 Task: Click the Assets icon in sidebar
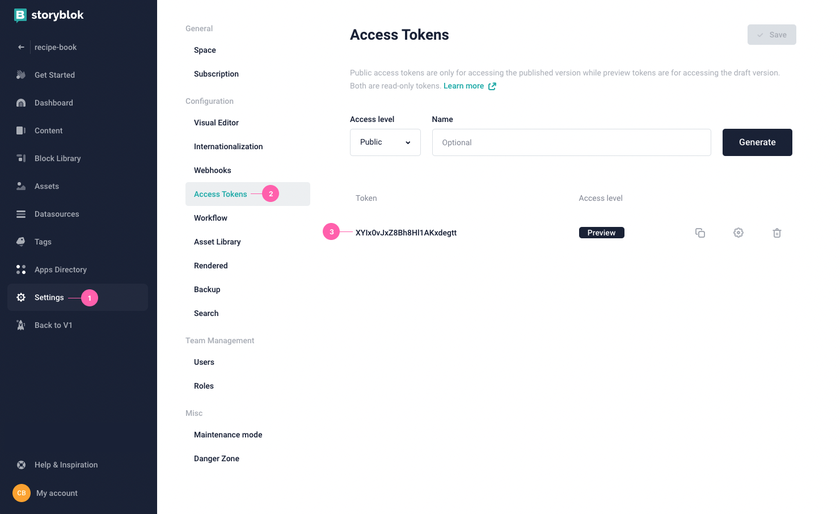point(21,186)
